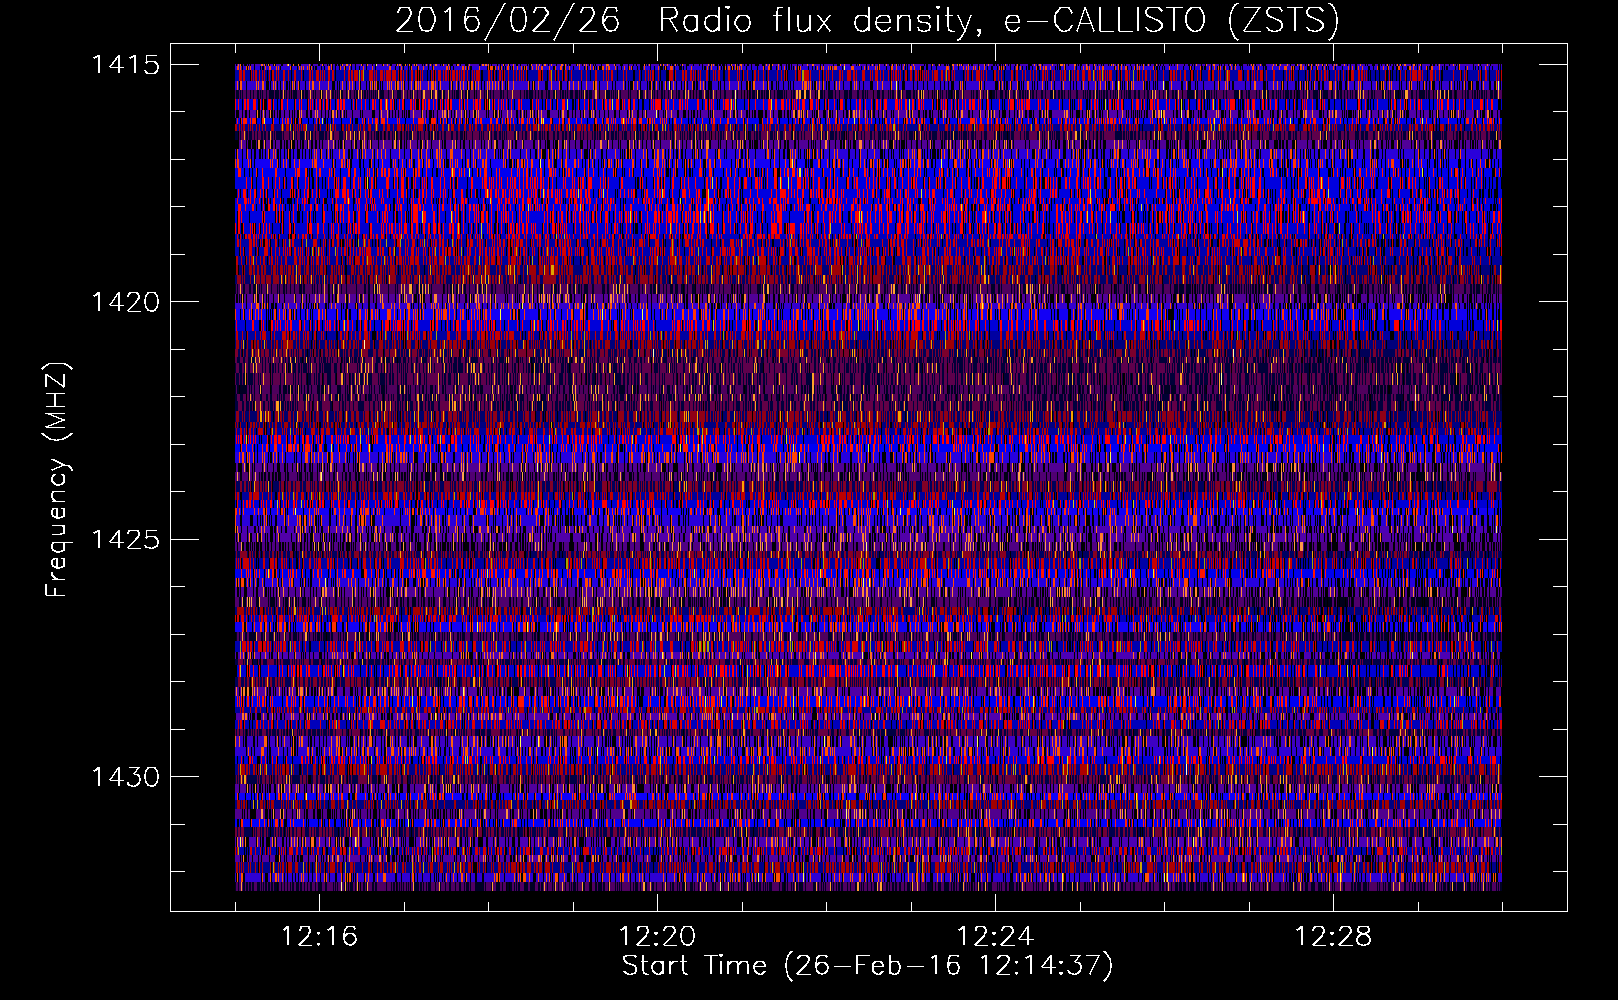Click the plot title "Radio flux density, e-CALLISTO (ZSTS)"
This screenshot has width=1618, height=1000.
point(998,20)
